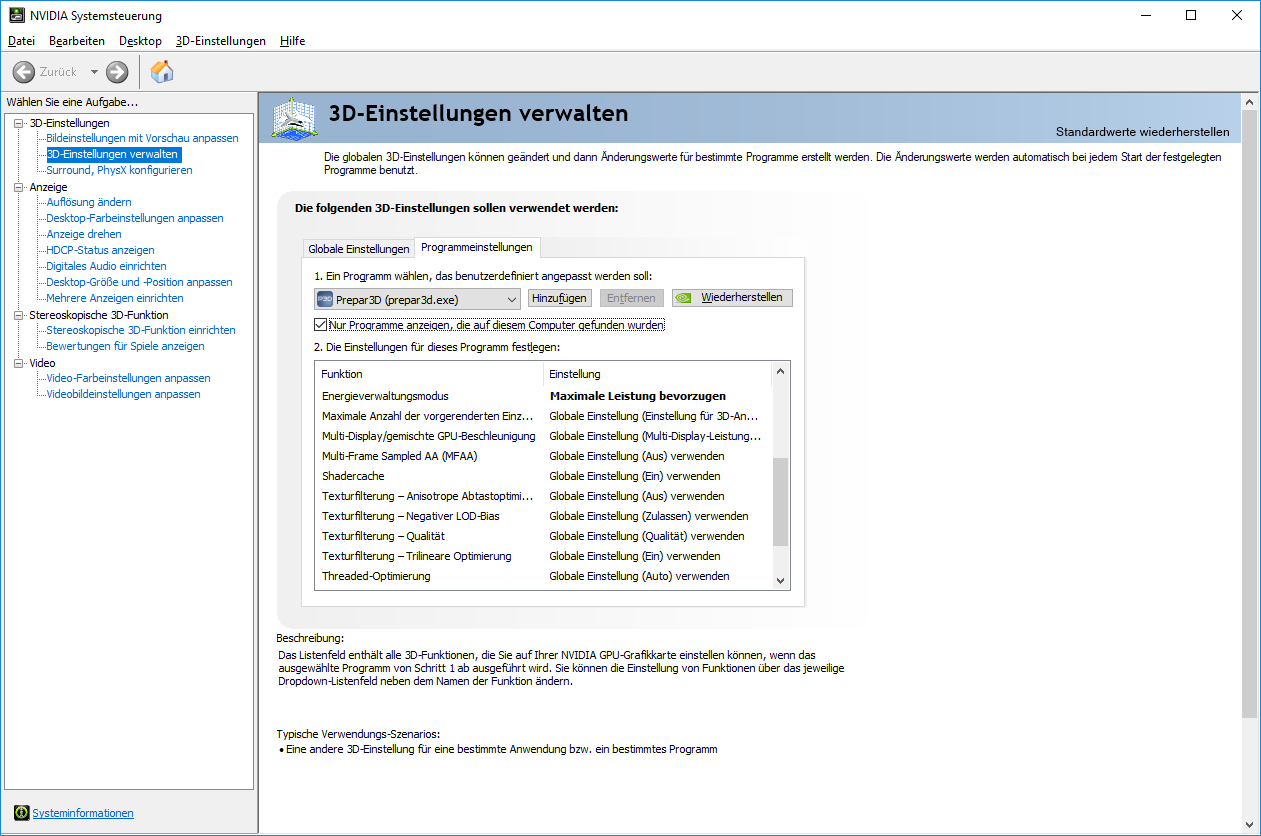Open Video-Farbeinstellungen anpassen
Viewport: 1261px width, 836px height.
point(129,378)
